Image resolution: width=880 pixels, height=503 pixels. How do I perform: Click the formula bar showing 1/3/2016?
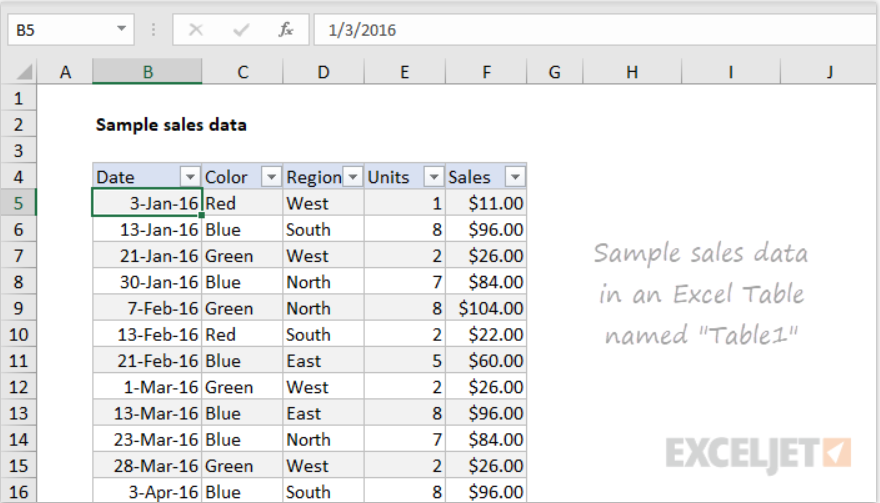[x=595, y=30]
